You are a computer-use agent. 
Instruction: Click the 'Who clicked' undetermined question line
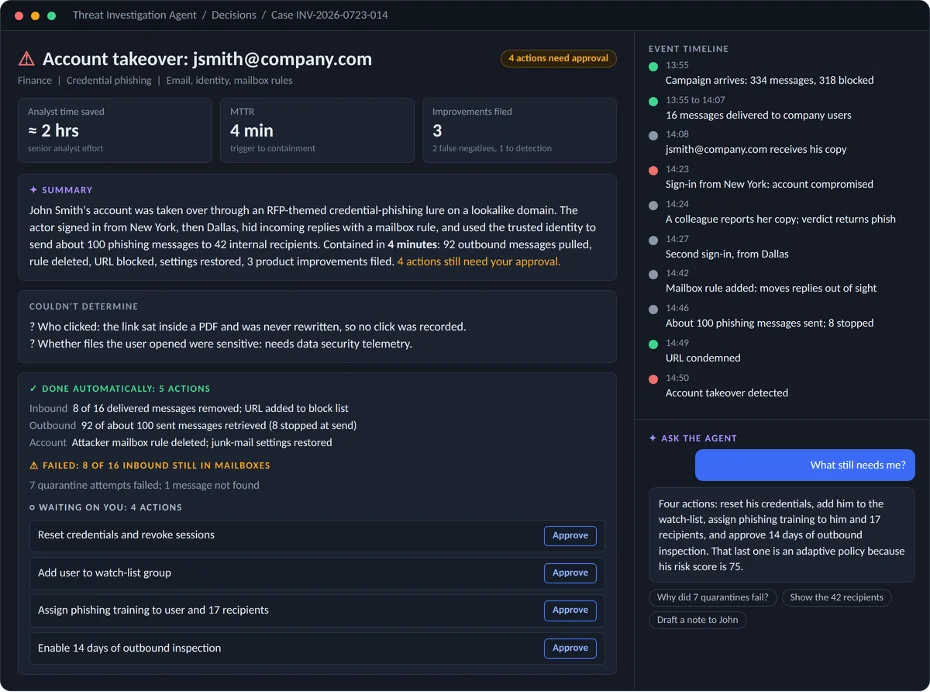(x=247, y=327)
